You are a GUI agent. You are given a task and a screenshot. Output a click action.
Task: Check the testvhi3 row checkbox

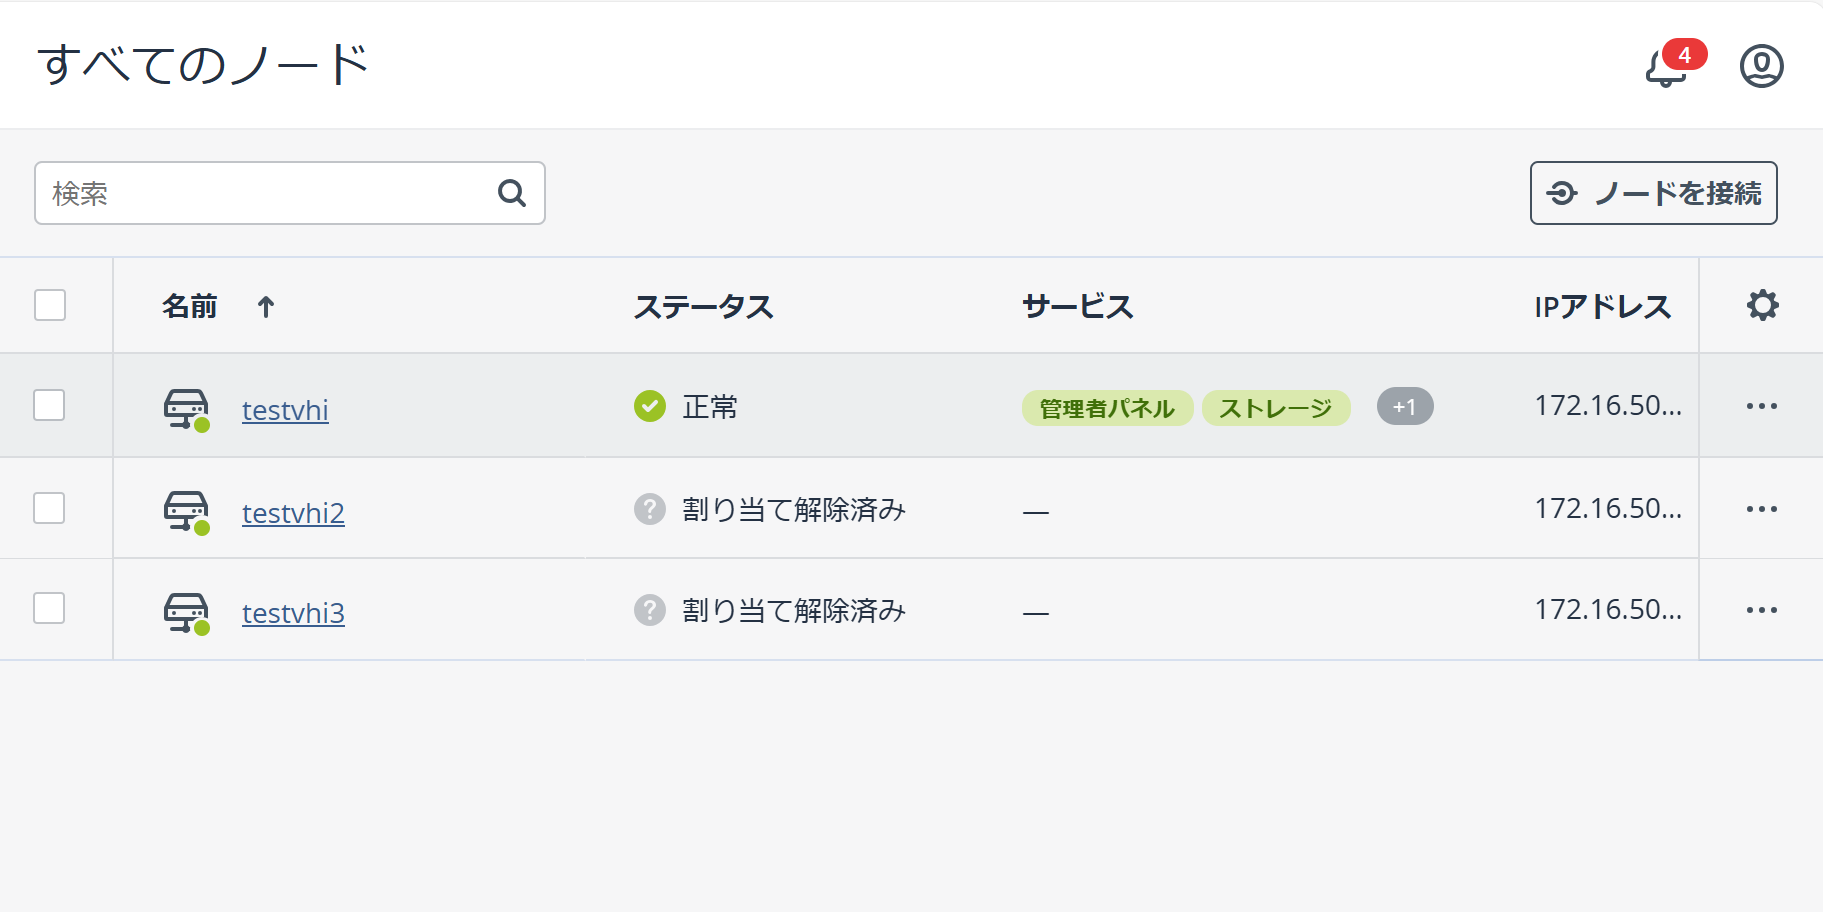point(49,608)
